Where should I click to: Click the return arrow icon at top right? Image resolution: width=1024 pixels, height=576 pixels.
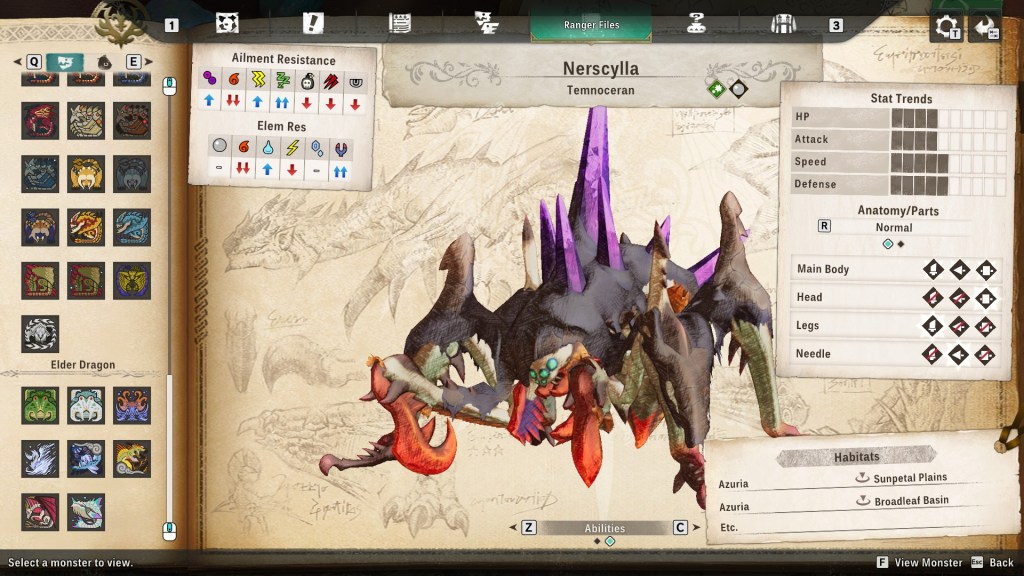[987, 27]
